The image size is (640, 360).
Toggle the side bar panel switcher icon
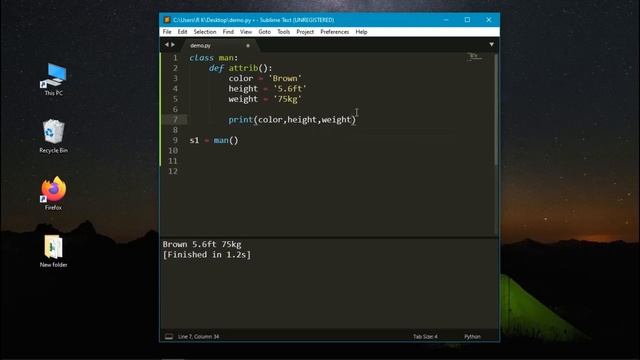coord(169,336)
